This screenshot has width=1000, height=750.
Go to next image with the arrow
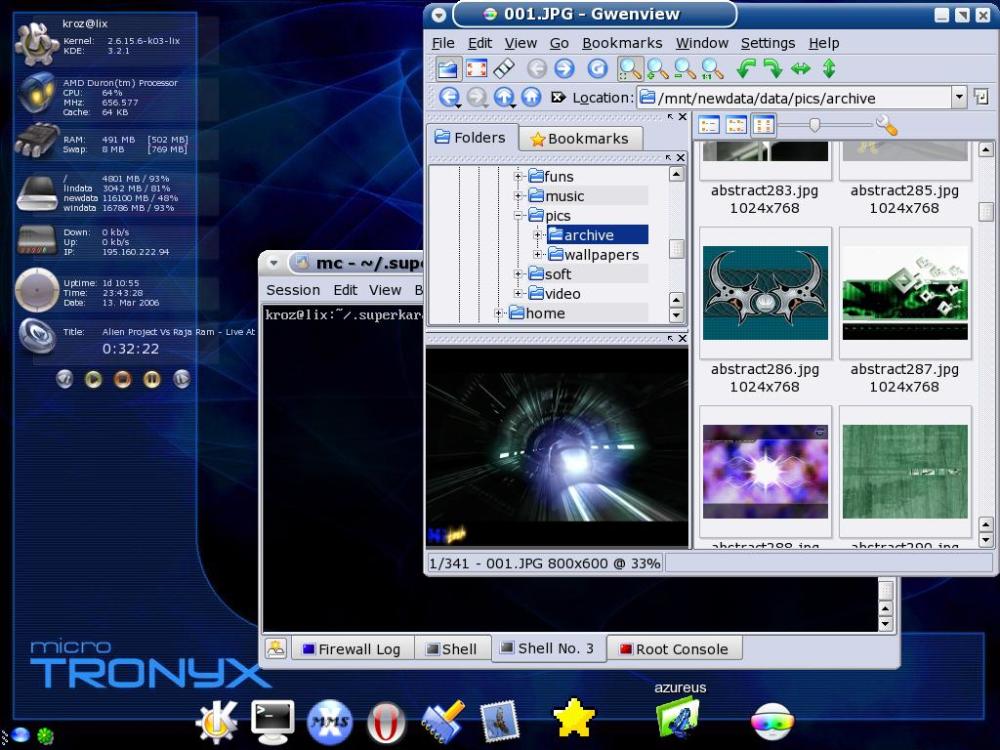pyautogui.click(x=564, y=68)
